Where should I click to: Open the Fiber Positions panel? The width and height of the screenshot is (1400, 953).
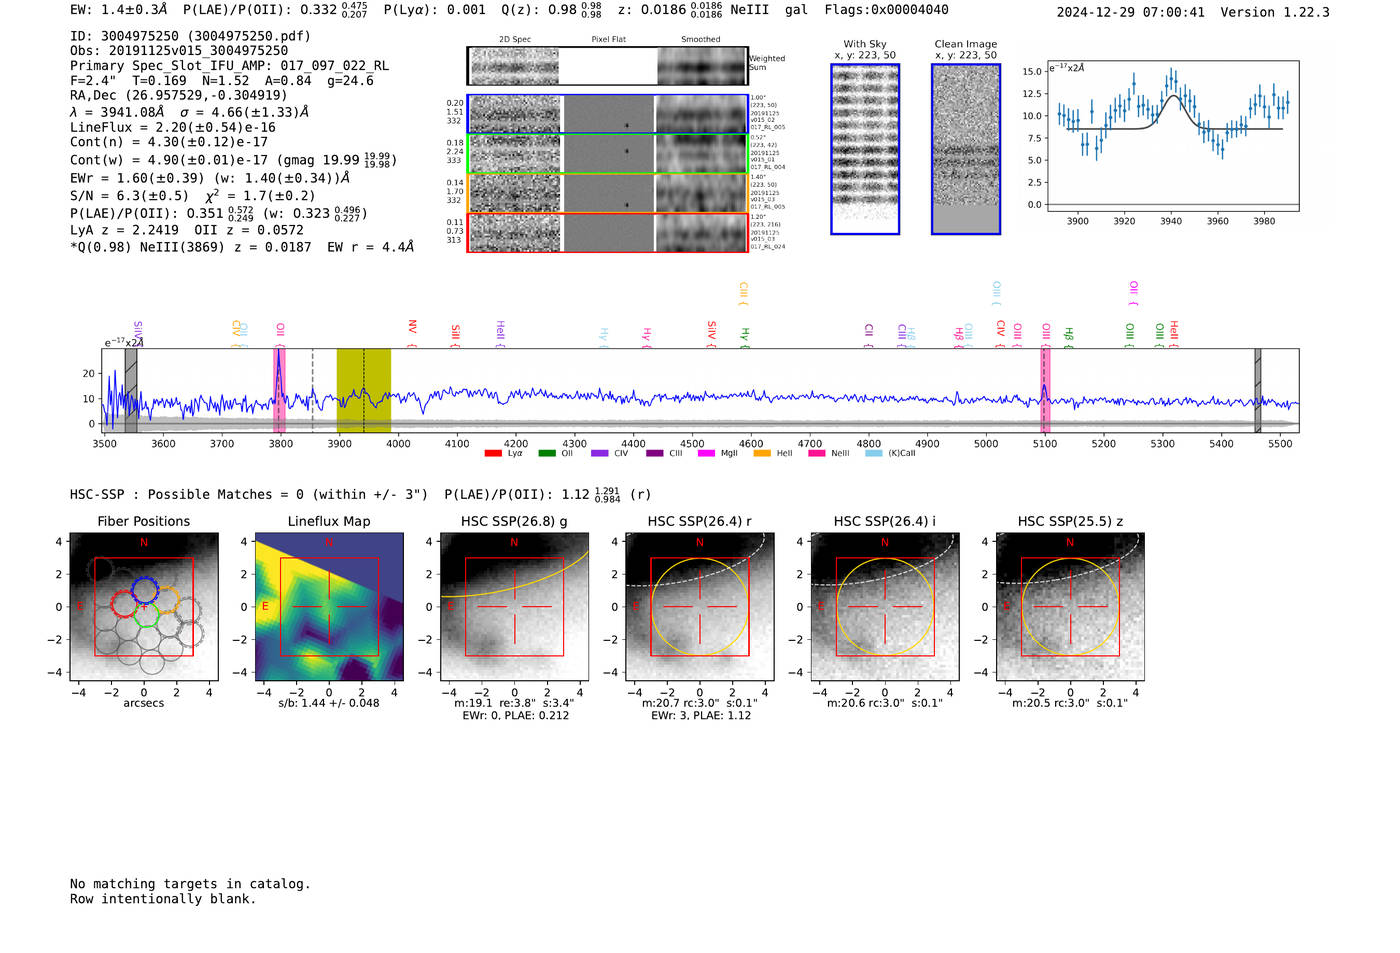pyautogui.click(x=144, y=607)
